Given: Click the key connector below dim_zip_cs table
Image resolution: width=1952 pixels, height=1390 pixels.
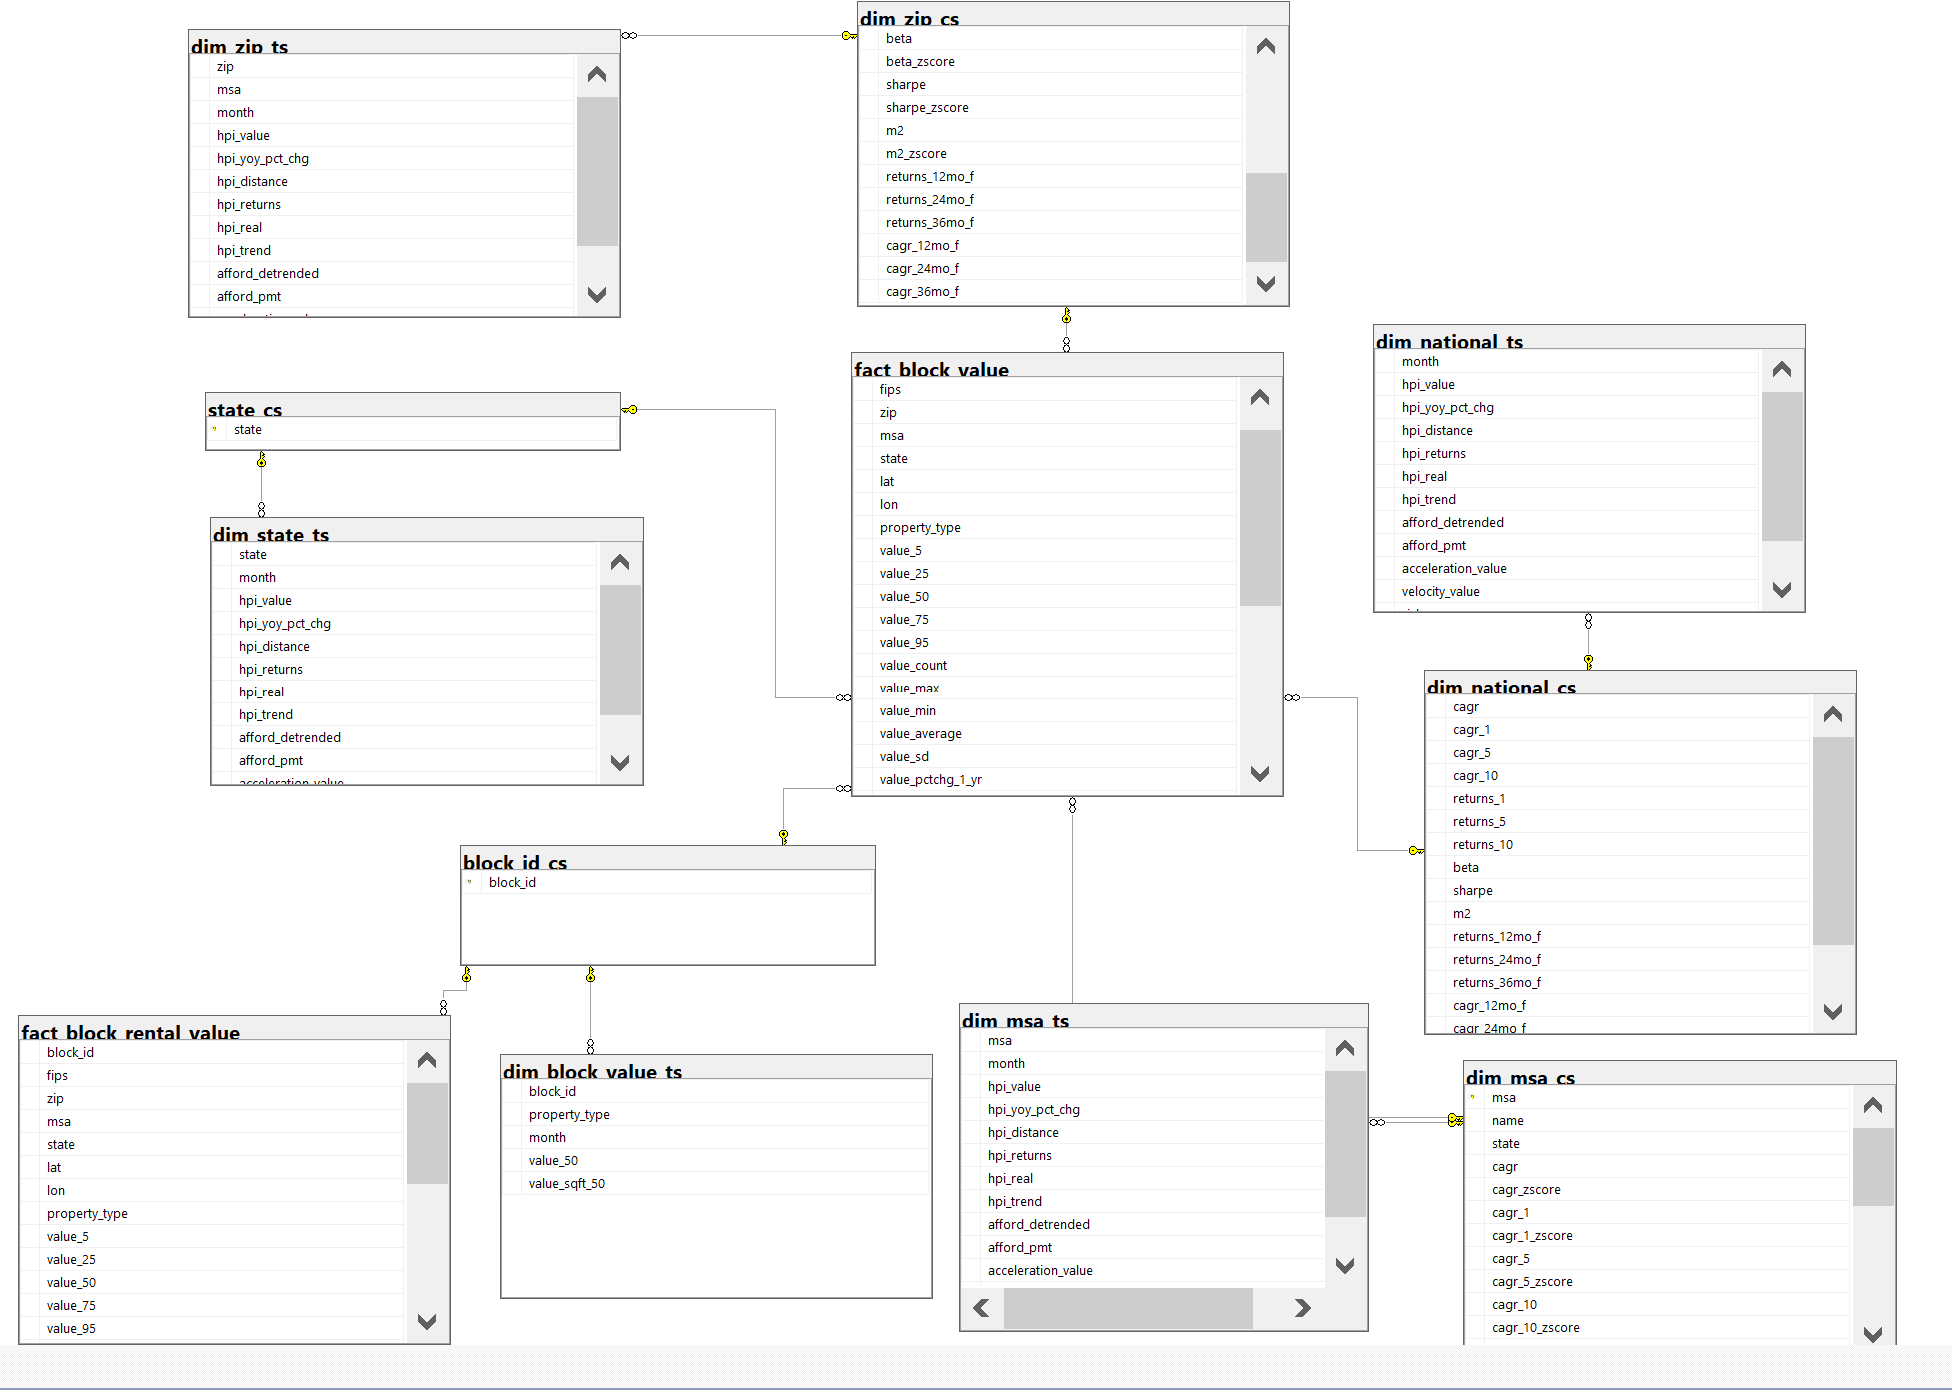Looking at the screenshot, I should point(1065,320).
